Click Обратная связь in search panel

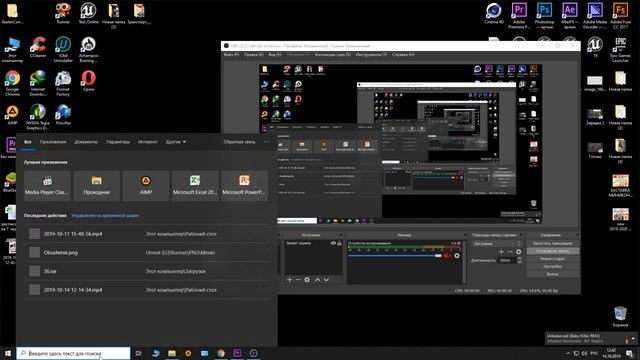(239, 142)
